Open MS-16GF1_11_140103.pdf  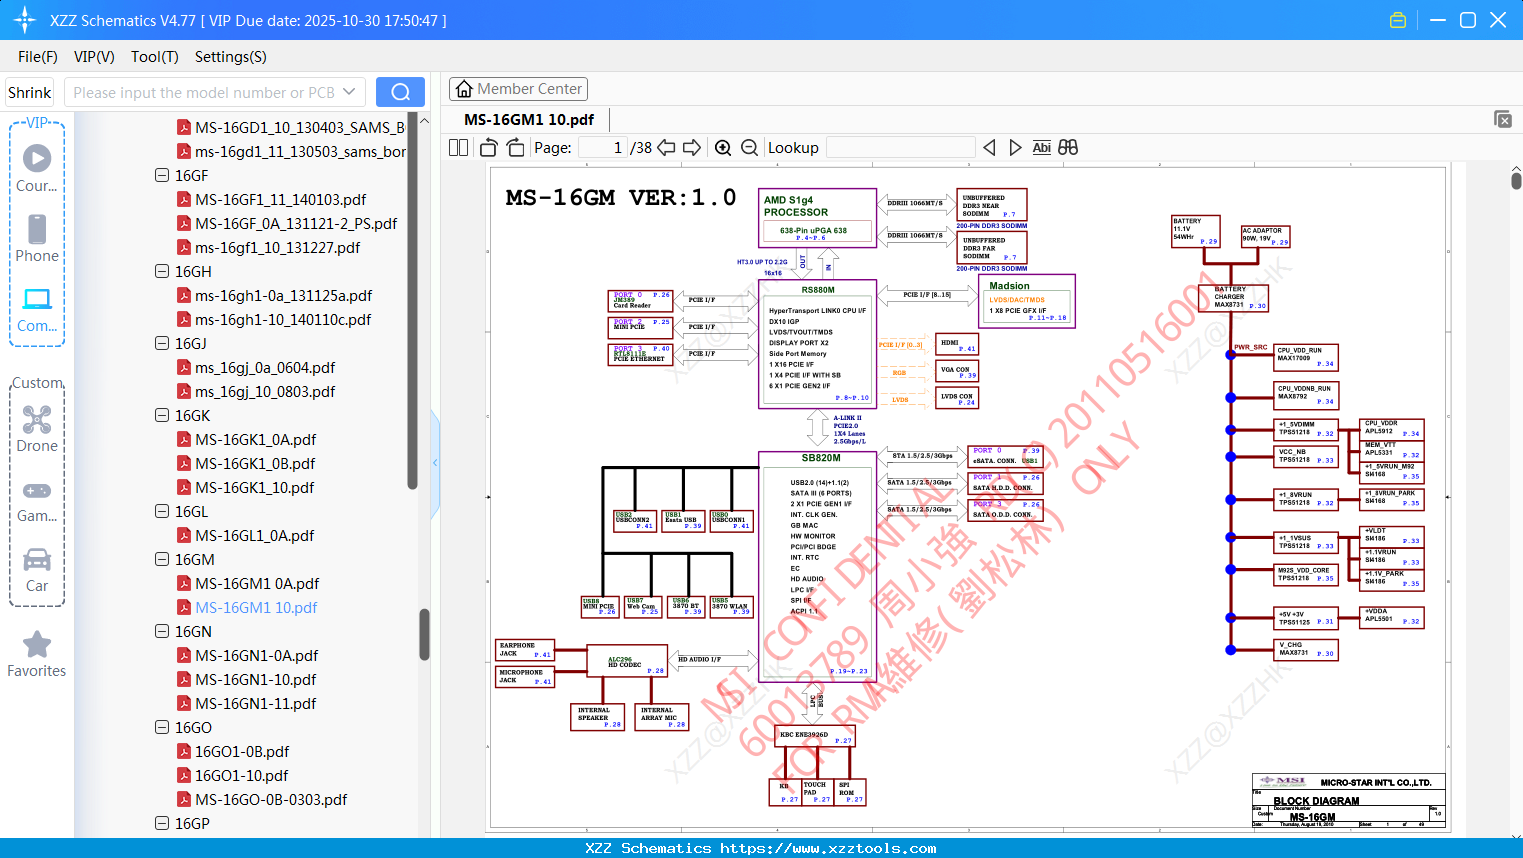pyautogui.click(x=281, y=199)
